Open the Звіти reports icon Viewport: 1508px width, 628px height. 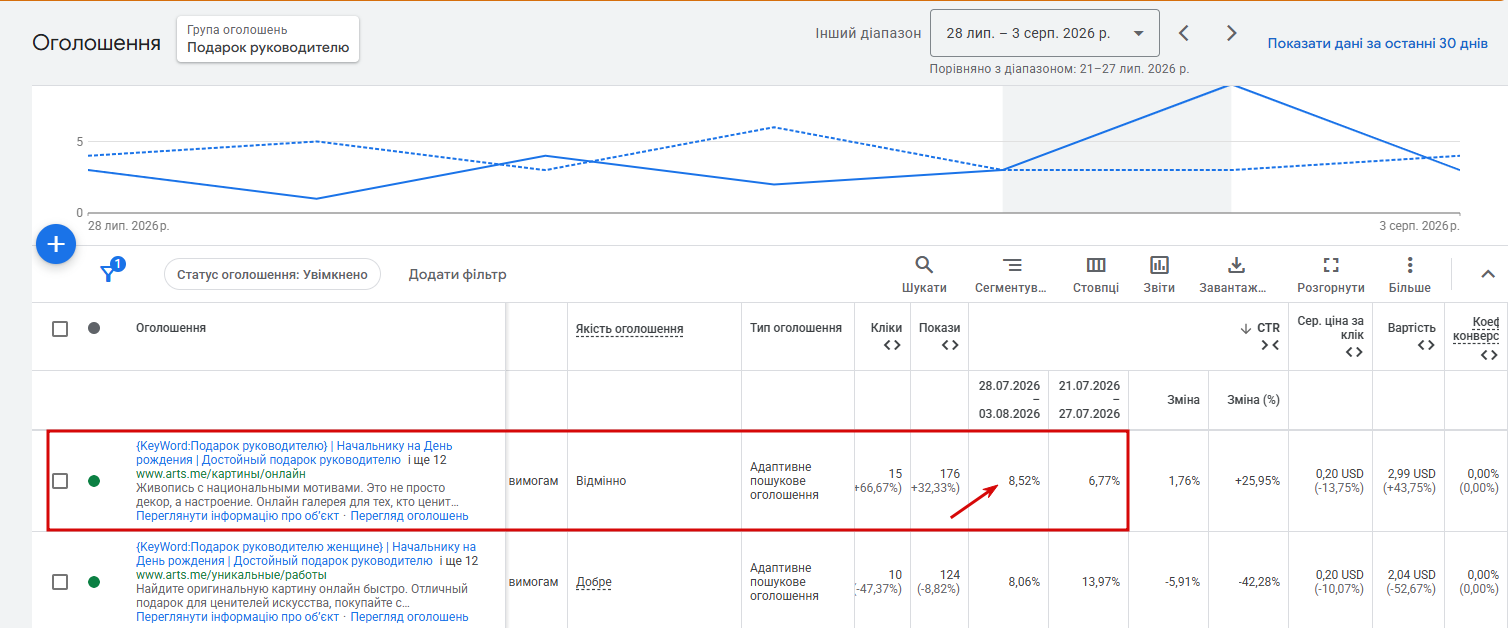[1160, 275]
